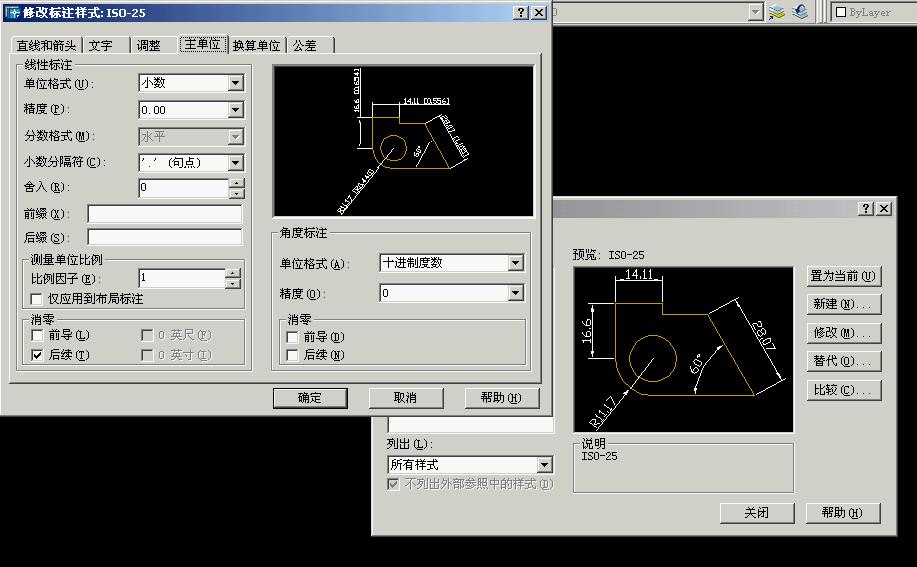Viewport: 917px width, 567px height.
Task: Click the question mark in Dimension Style Manager title bar
Action: coord(866,208)
